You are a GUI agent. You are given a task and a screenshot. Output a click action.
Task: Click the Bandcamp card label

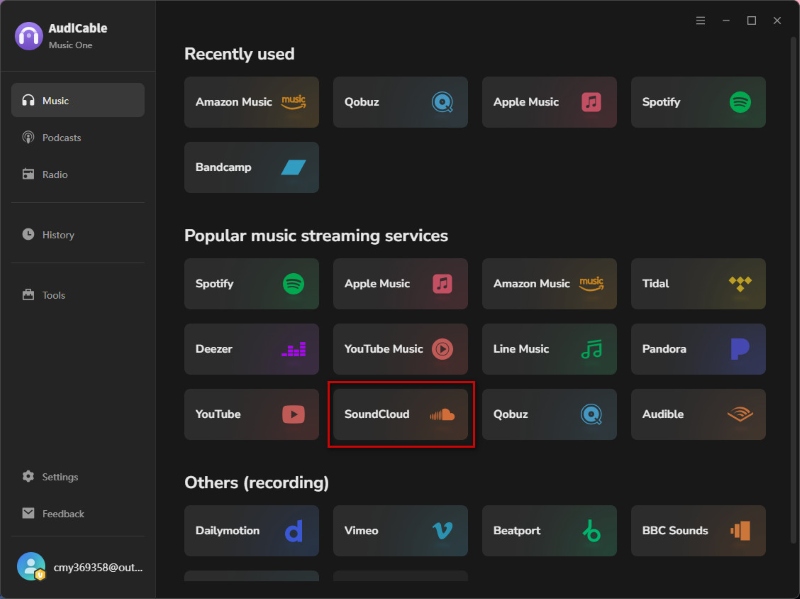[223, 167]
